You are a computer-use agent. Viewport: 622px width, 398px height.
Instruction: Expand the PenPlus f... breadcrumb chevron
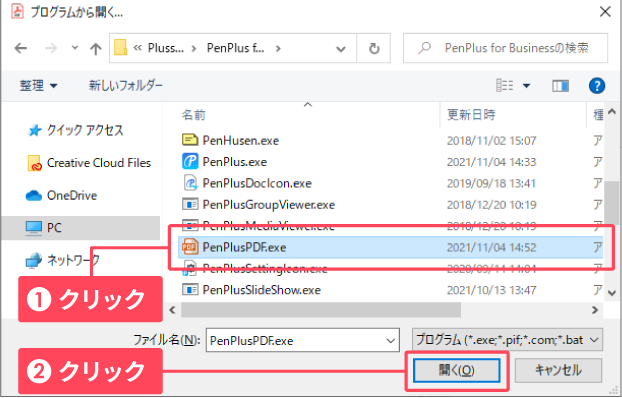tap(278, 48)
